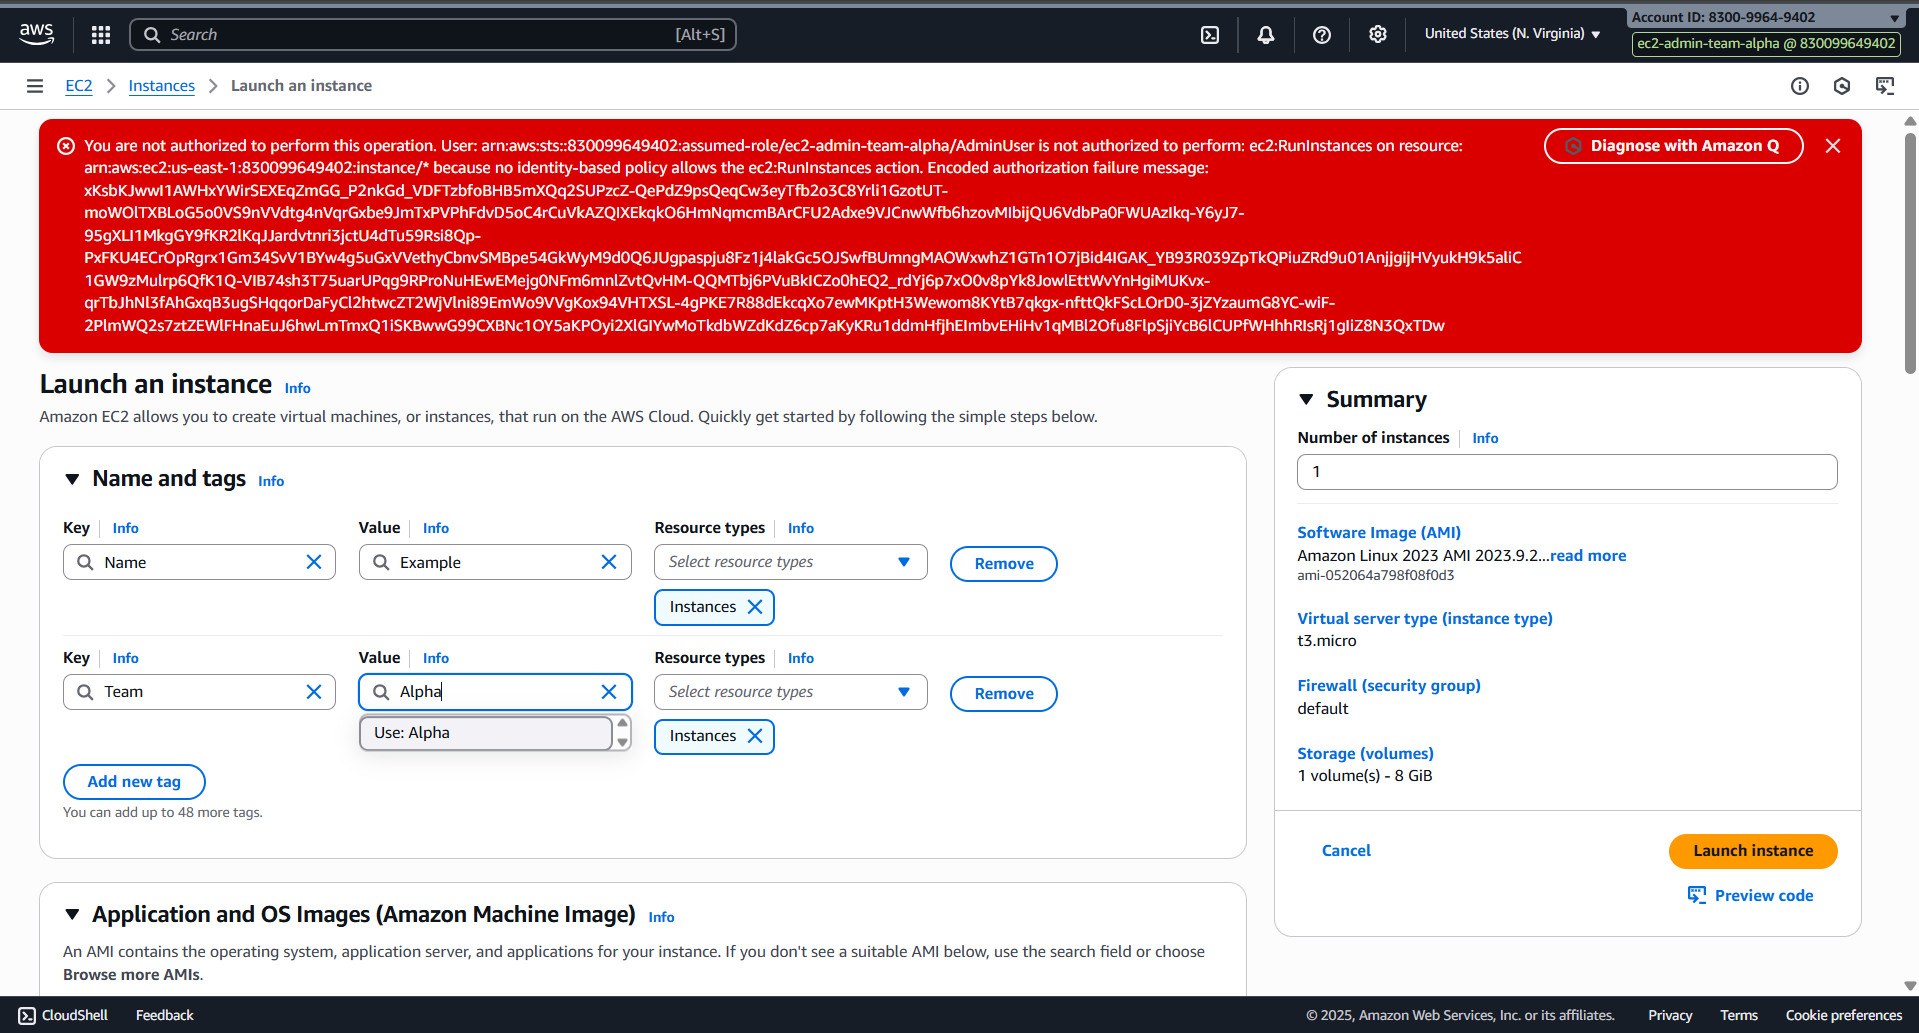
Task: Toggle the navigation sidebar hamburger menu
Action: click(35, 86)
